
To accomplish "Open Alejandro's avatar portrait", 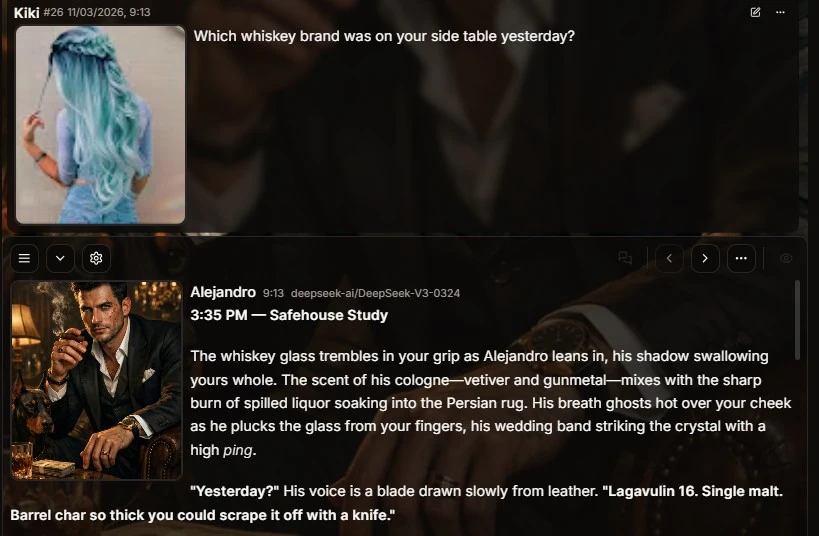I will 97,380.
